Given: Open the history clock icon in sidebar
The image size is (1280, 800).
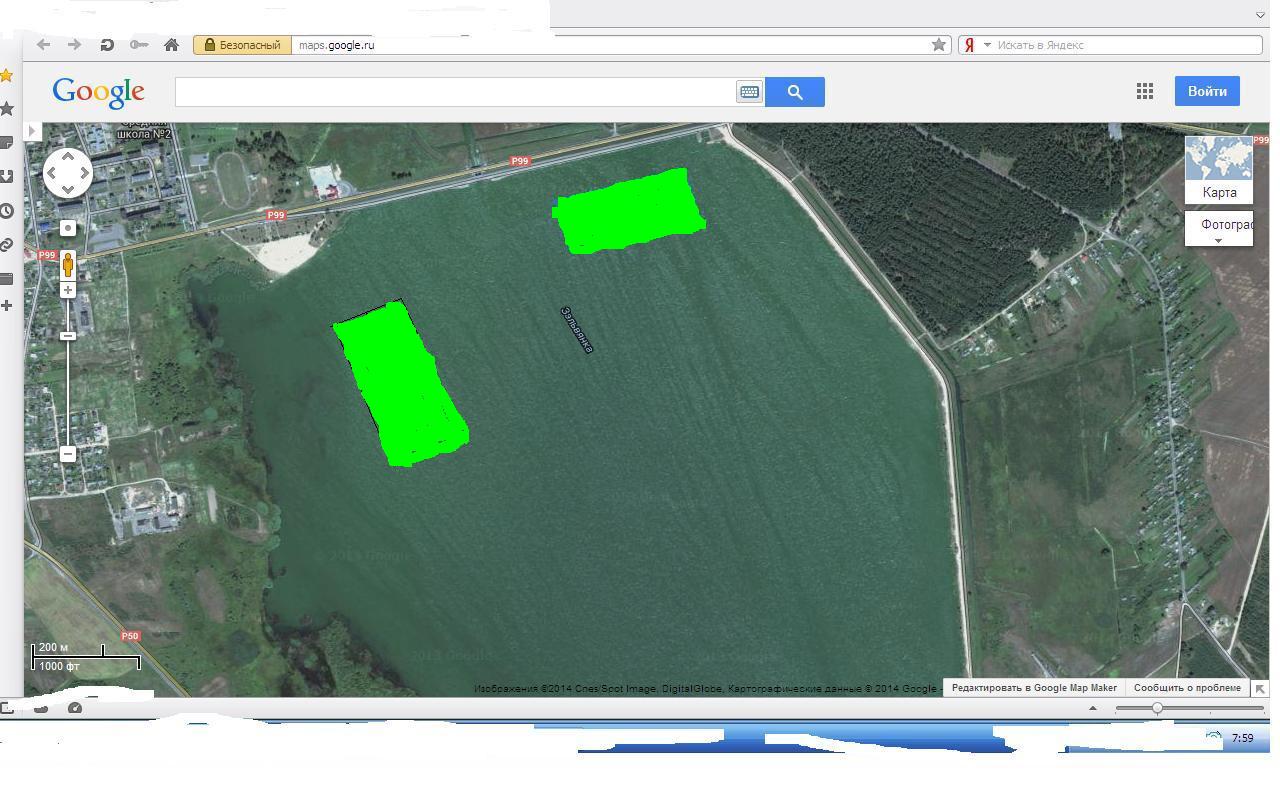Looking at the screenshot, I should [7, 211].
